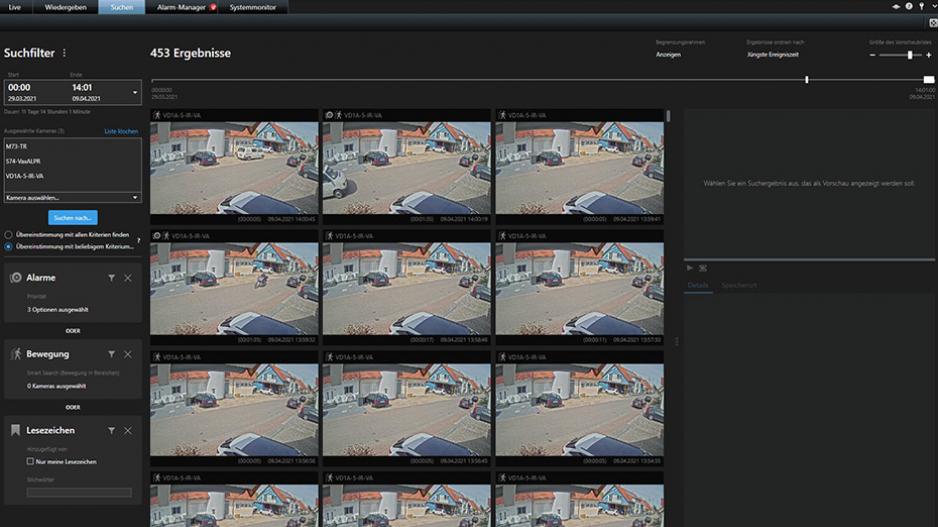Click the key-shaped status icon in top bar
This screenshot has width=938, height=527.
click(x=921, y=7)
